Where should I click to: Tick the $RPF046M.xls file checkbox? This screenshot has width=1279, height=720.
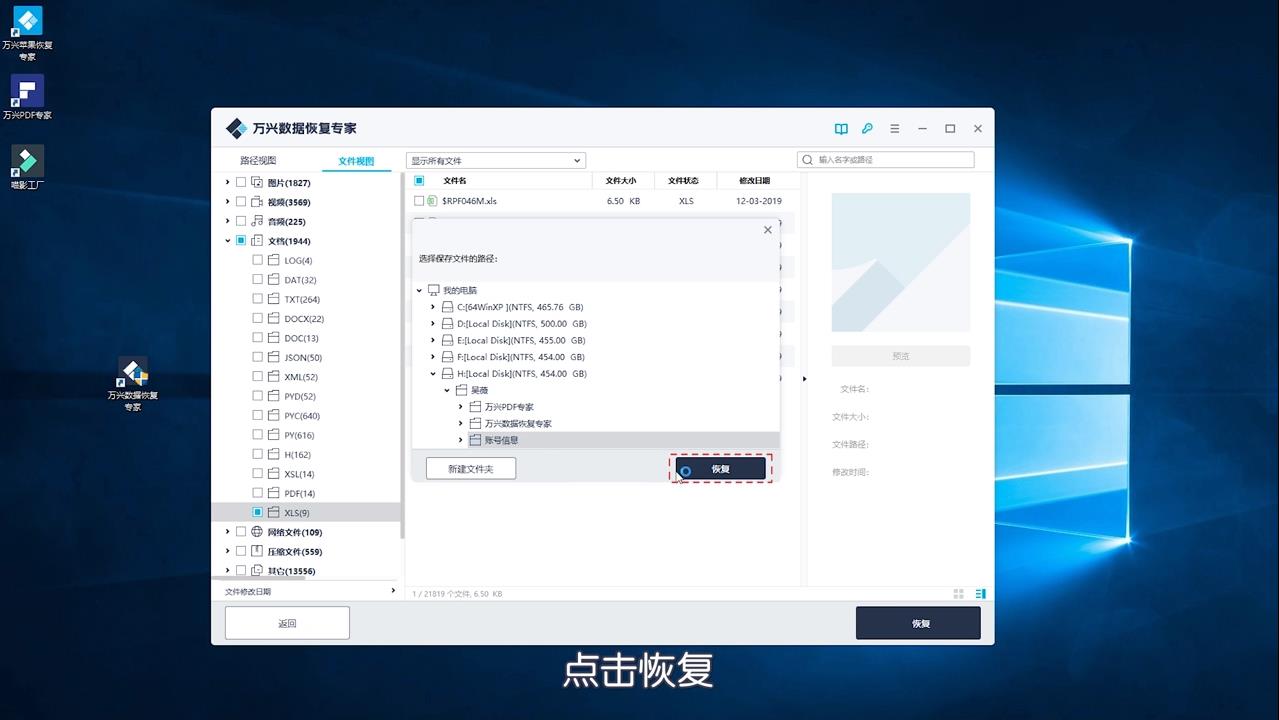[x=419, y=201]
